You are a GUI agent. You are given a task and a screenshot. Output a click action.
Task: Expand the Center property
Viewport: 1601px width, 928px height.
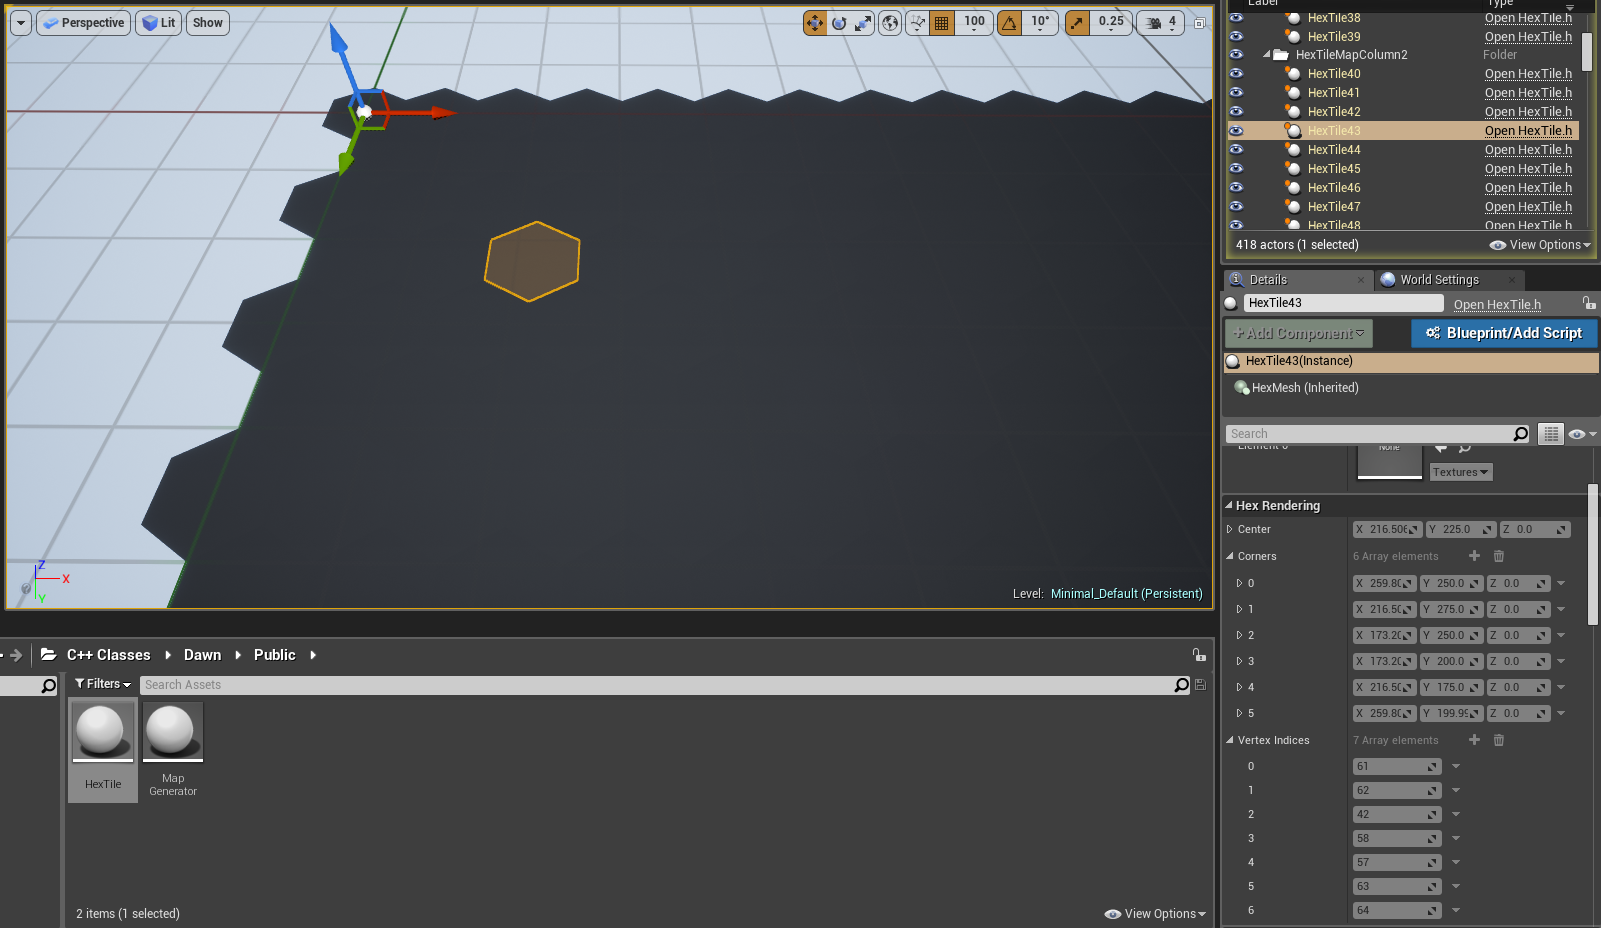[1230, 530]
